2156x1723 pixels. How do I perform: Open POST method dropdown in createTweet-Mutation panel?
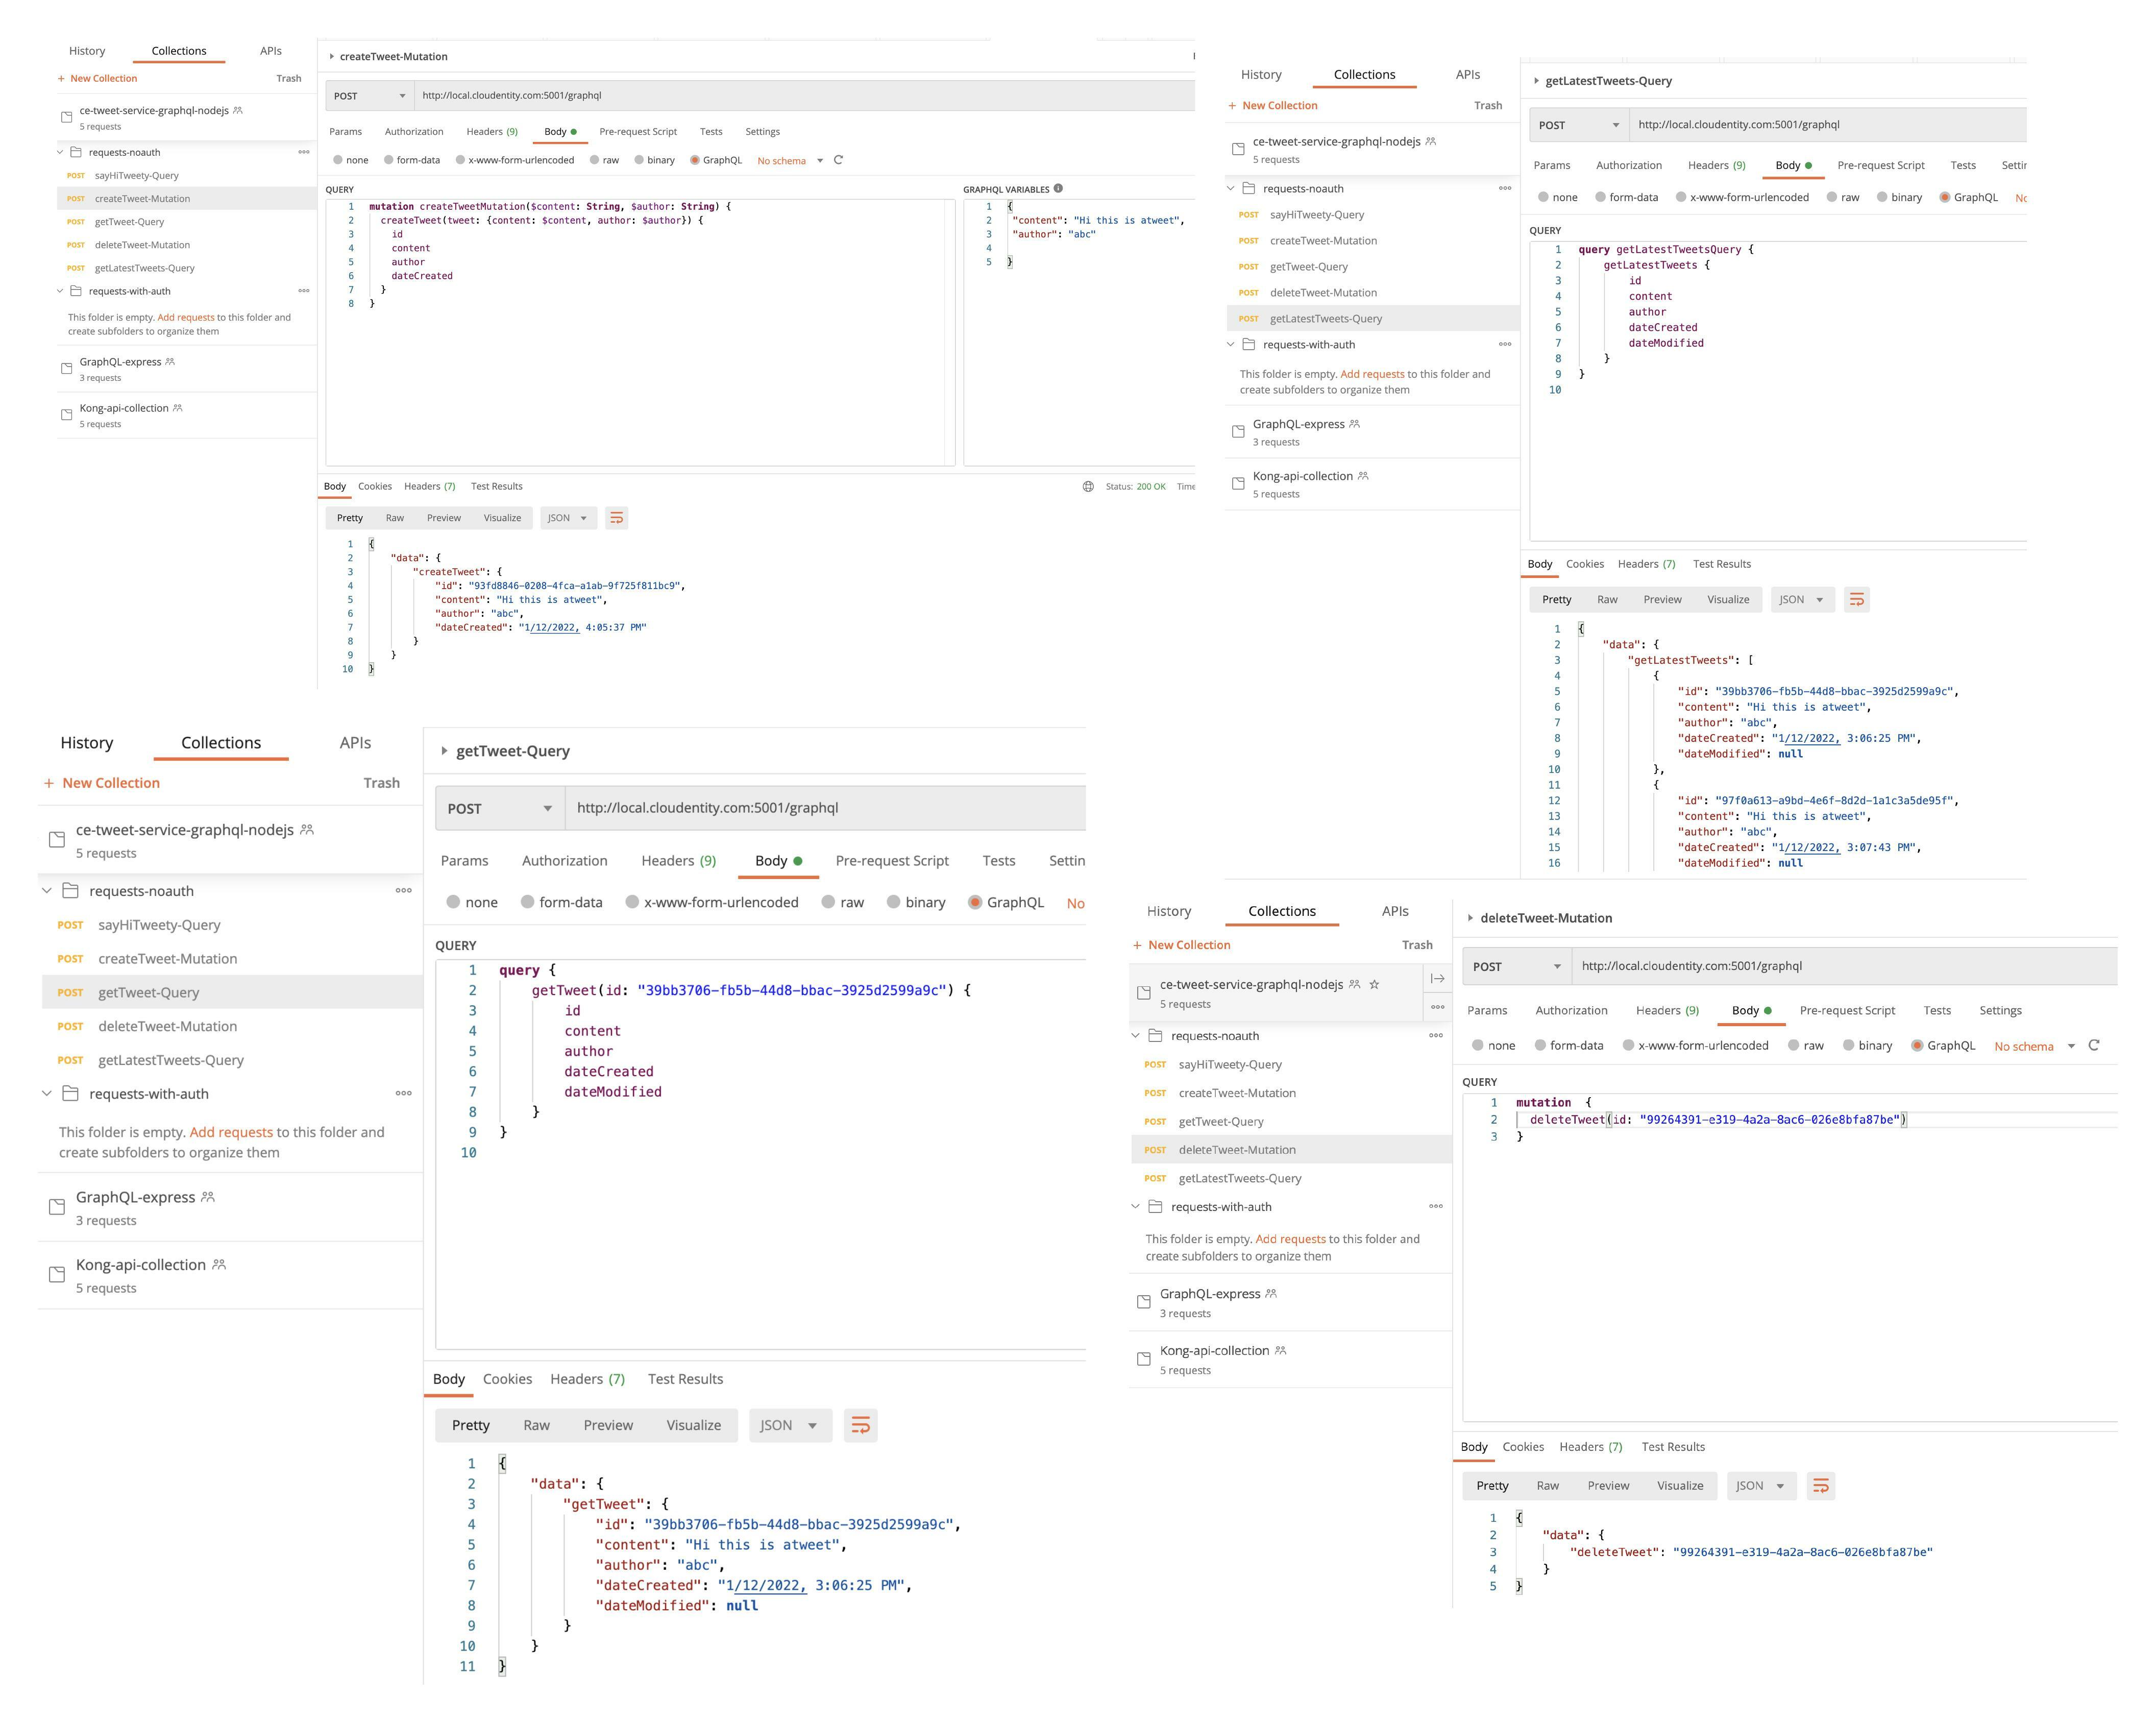pos(369,96)
